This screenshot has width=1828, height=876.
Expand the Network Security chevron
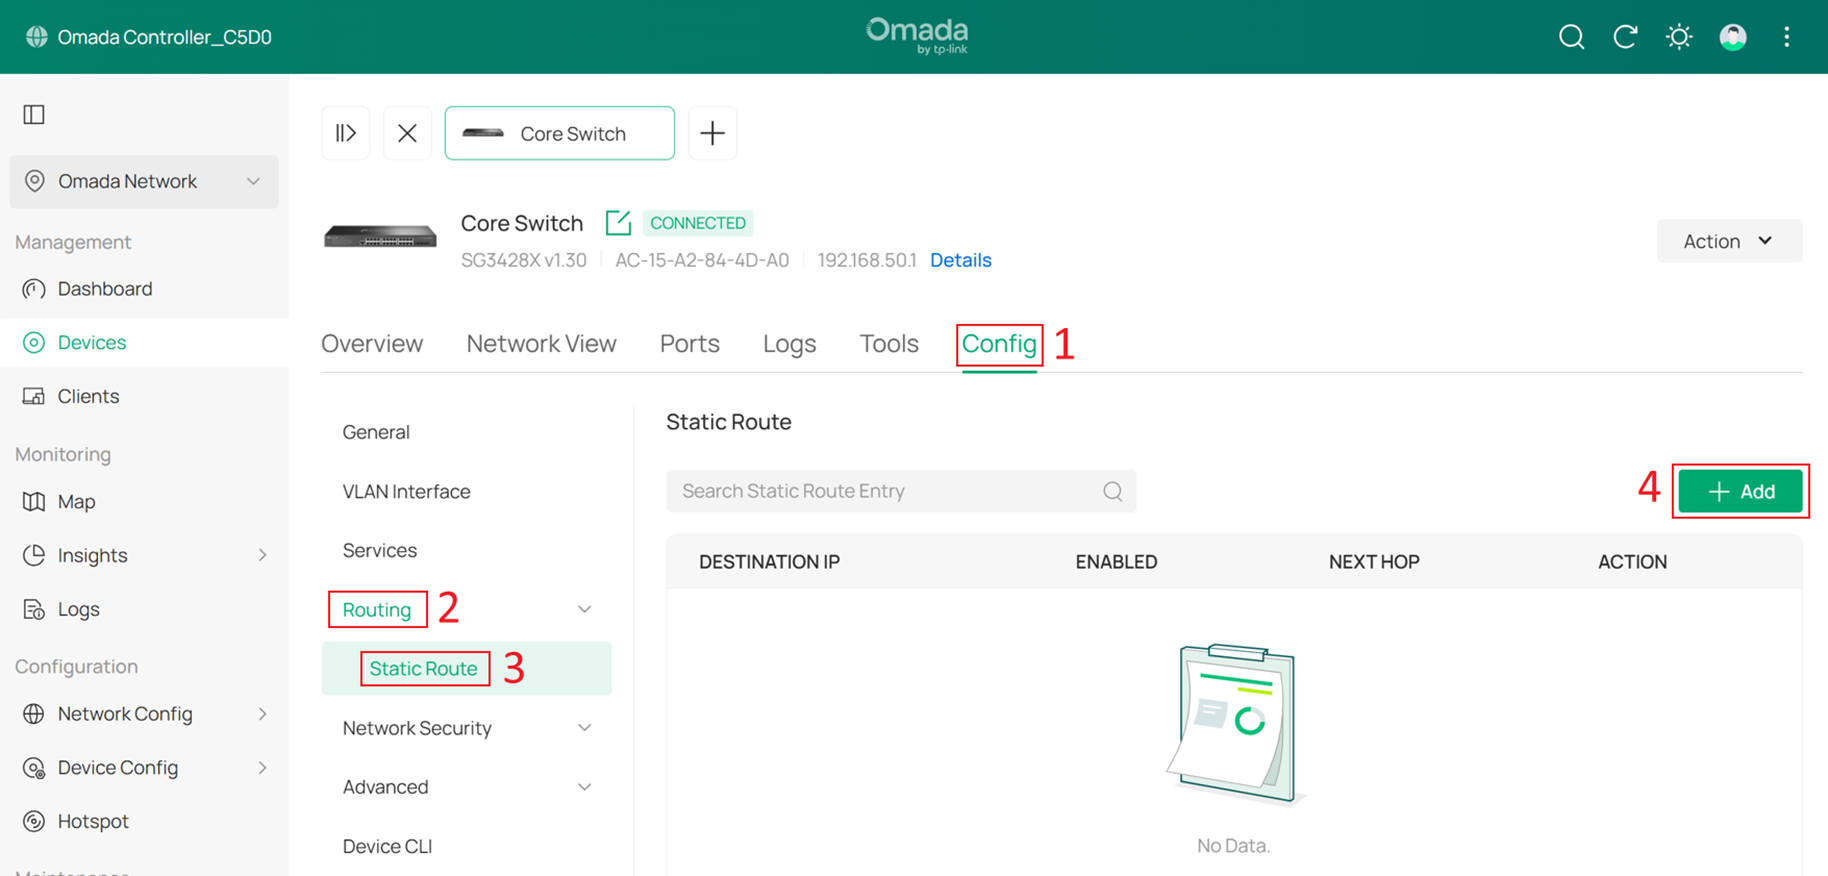585,728
